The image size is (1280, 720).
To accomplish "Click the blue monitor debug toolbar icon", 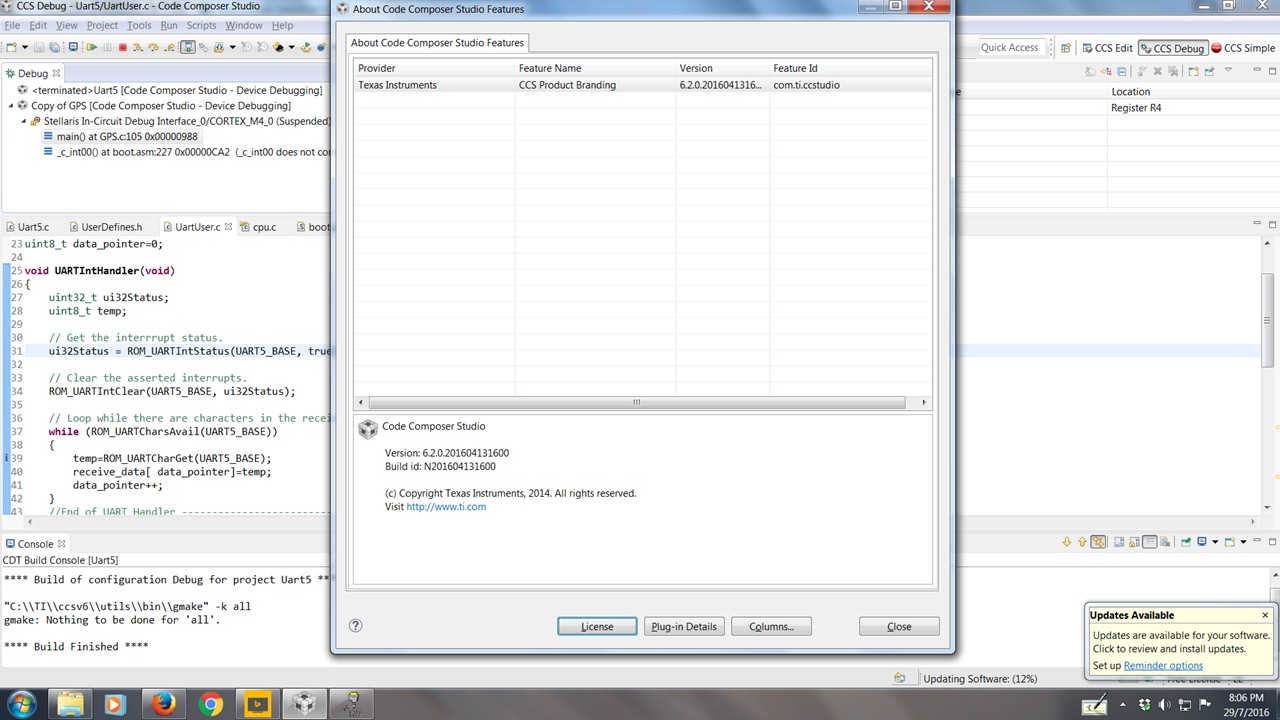I will coord(74,47).
